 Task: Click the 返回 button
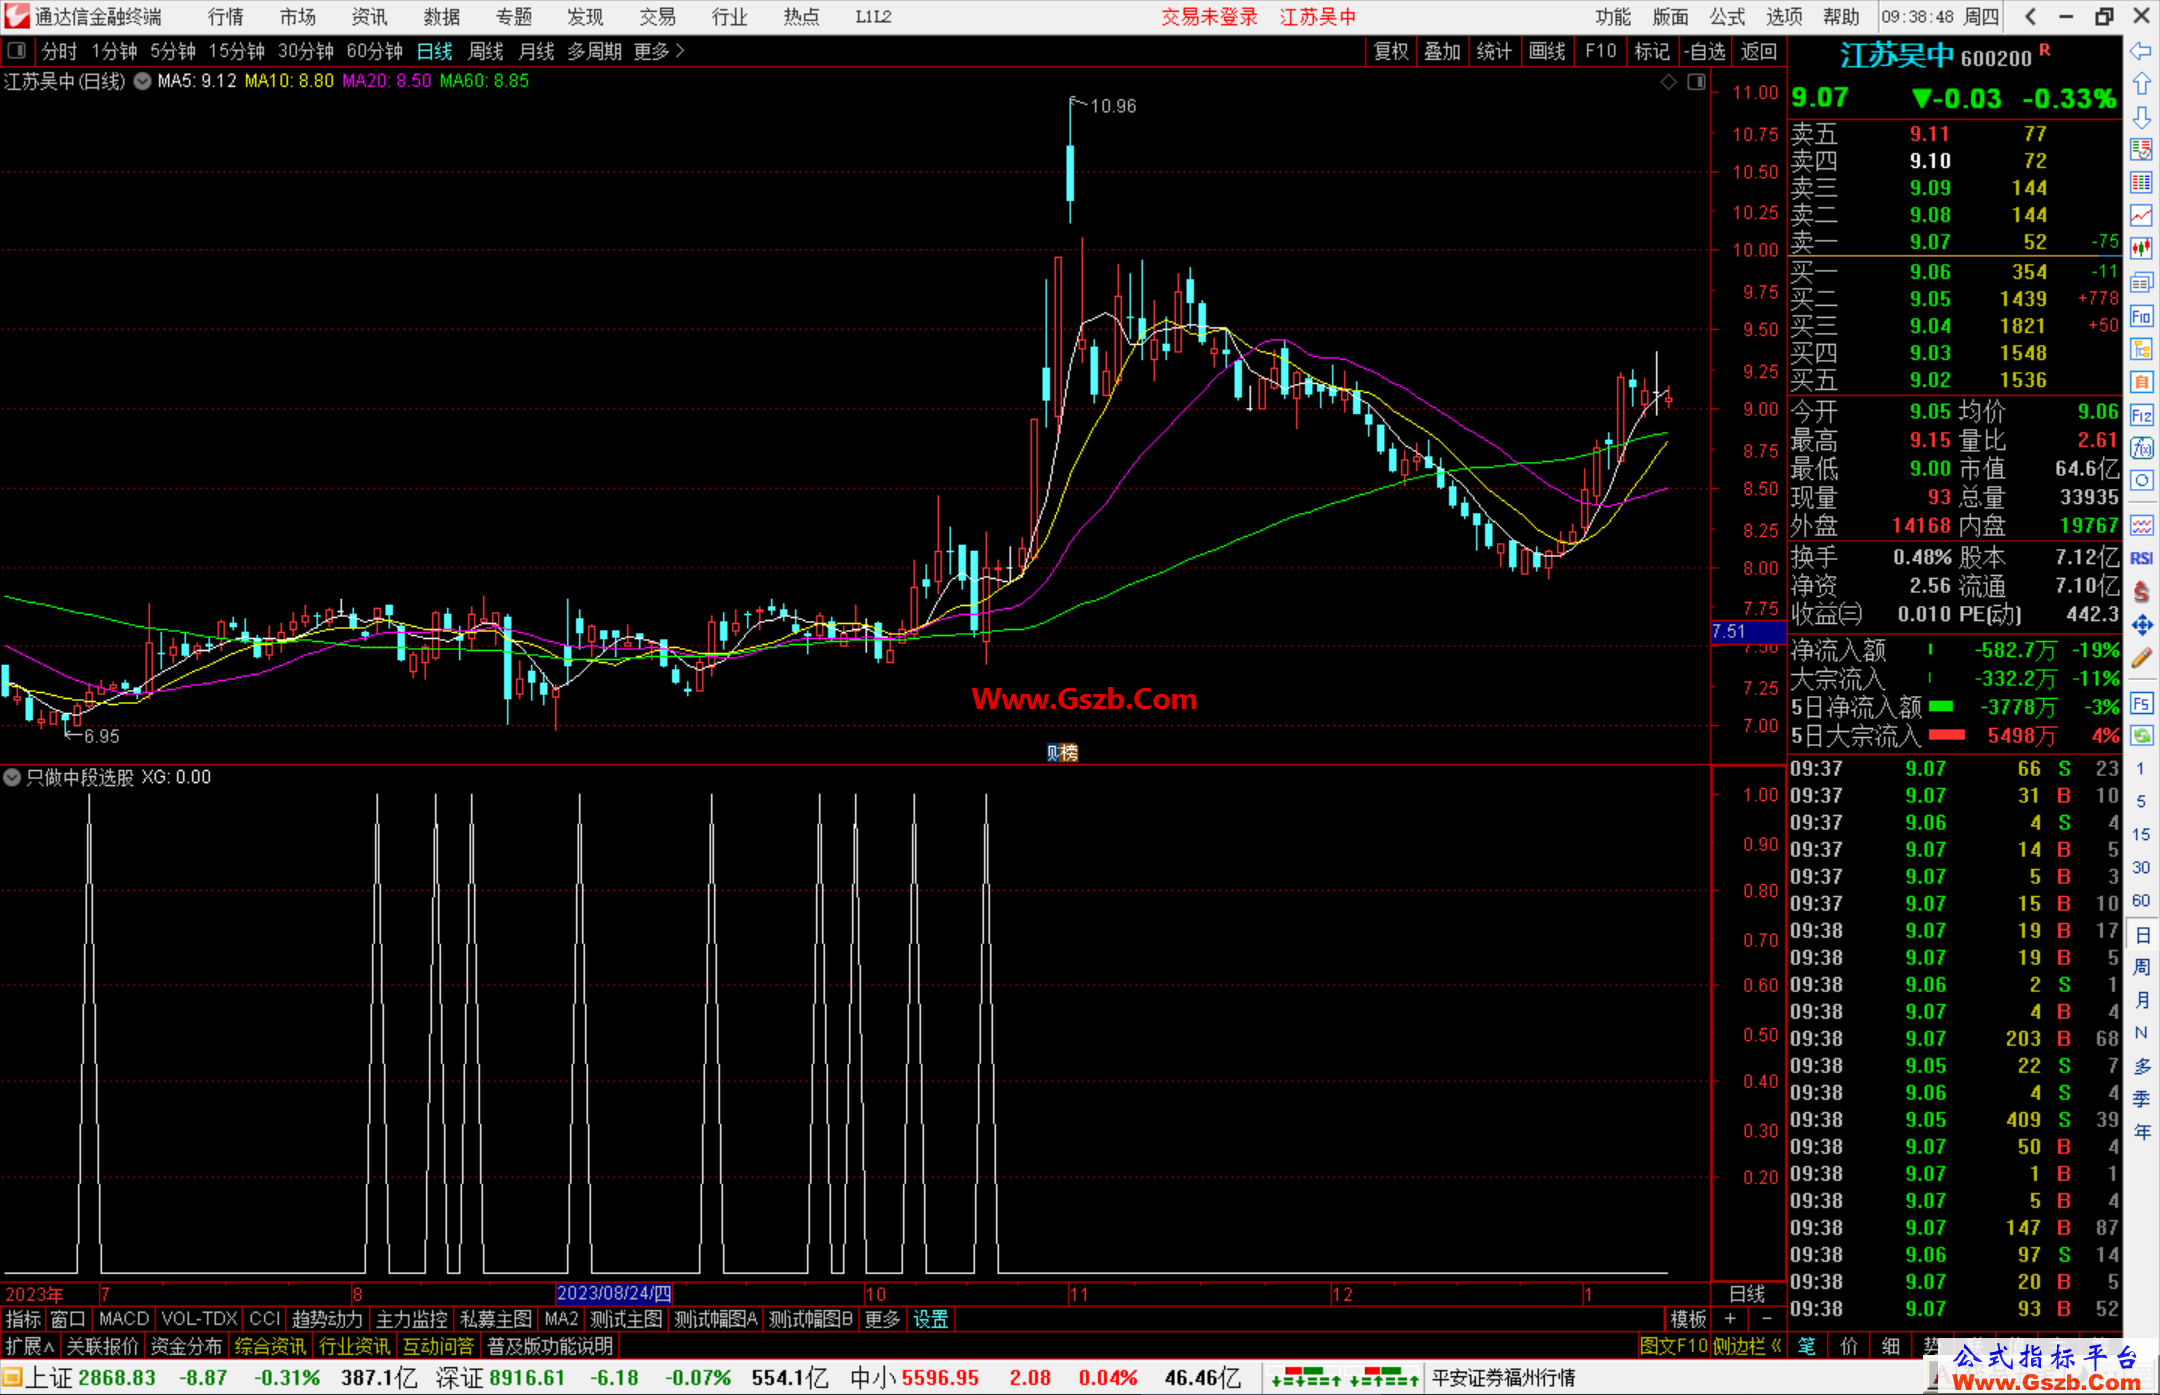pyautogui.click(x=1759, y=51)
